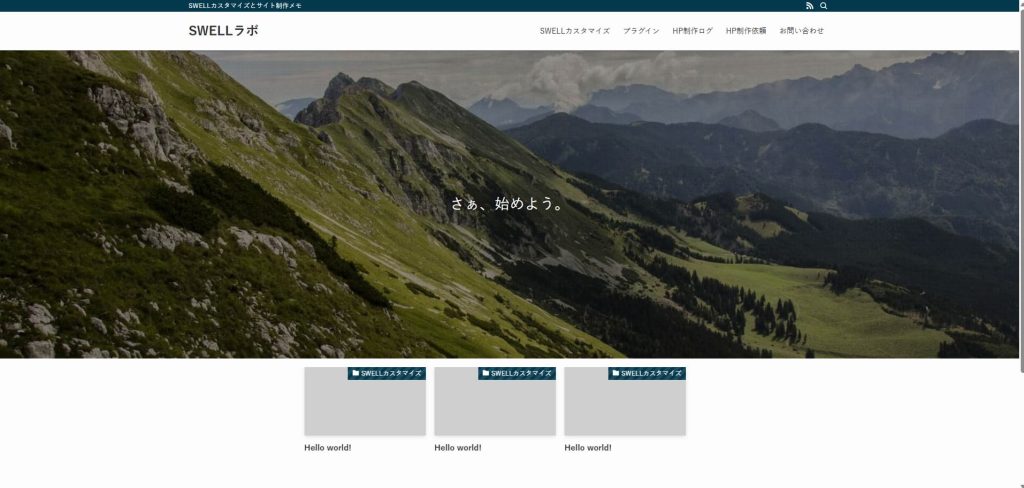Image resolution: width=1024 pixels, height=488 pixels.
Task: Click the tagline SWELLカスタマイズとサイト制作メモ
Action: click(245, 6)
